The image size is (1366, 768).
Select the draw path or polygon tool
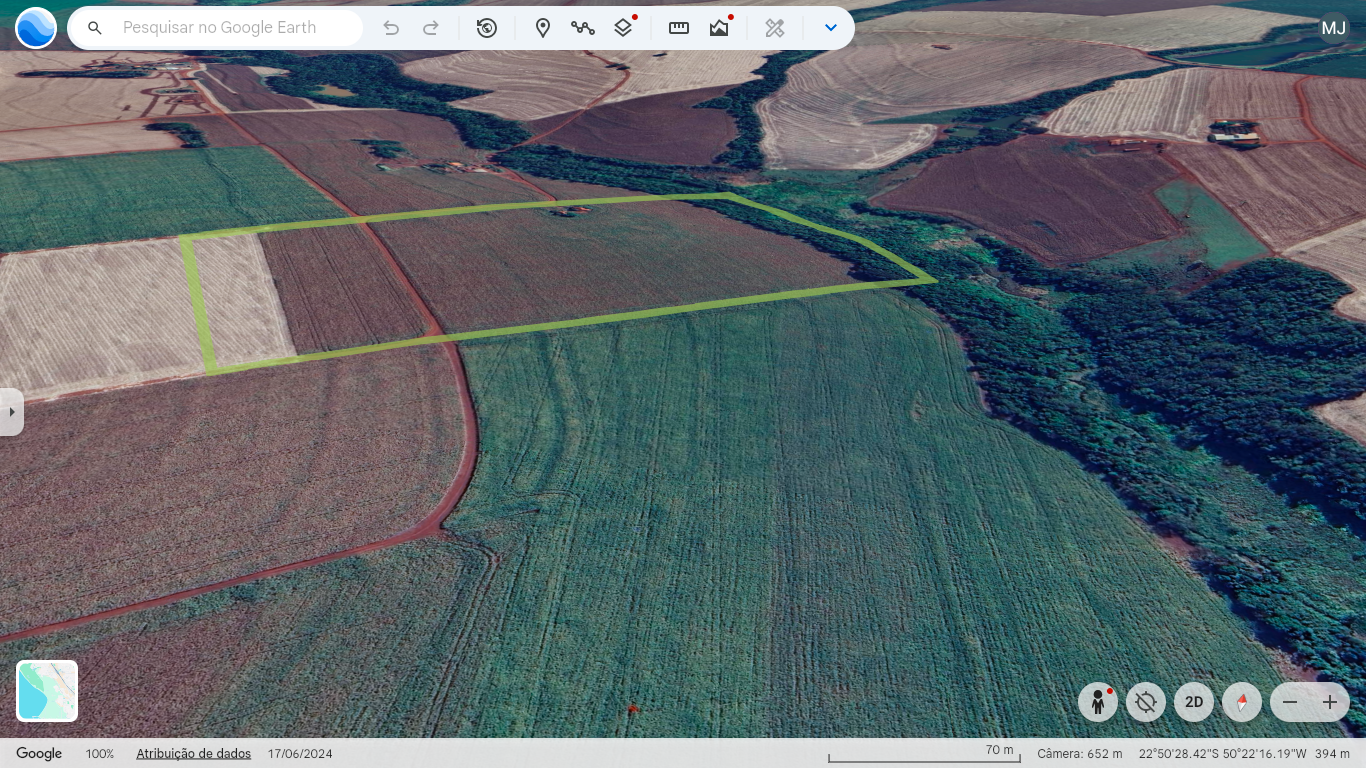(583, 28)
